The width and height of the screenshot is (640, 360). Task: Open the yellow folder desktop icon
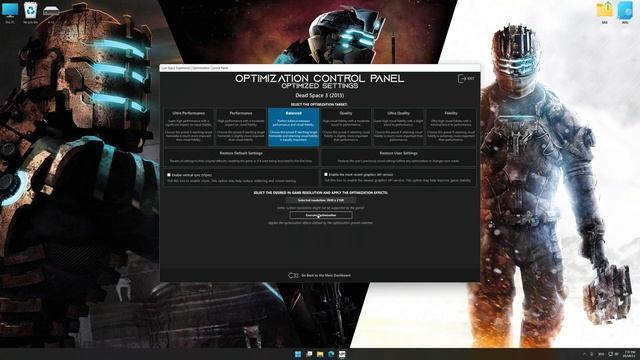pyautogui.click(x=604, y=12)
